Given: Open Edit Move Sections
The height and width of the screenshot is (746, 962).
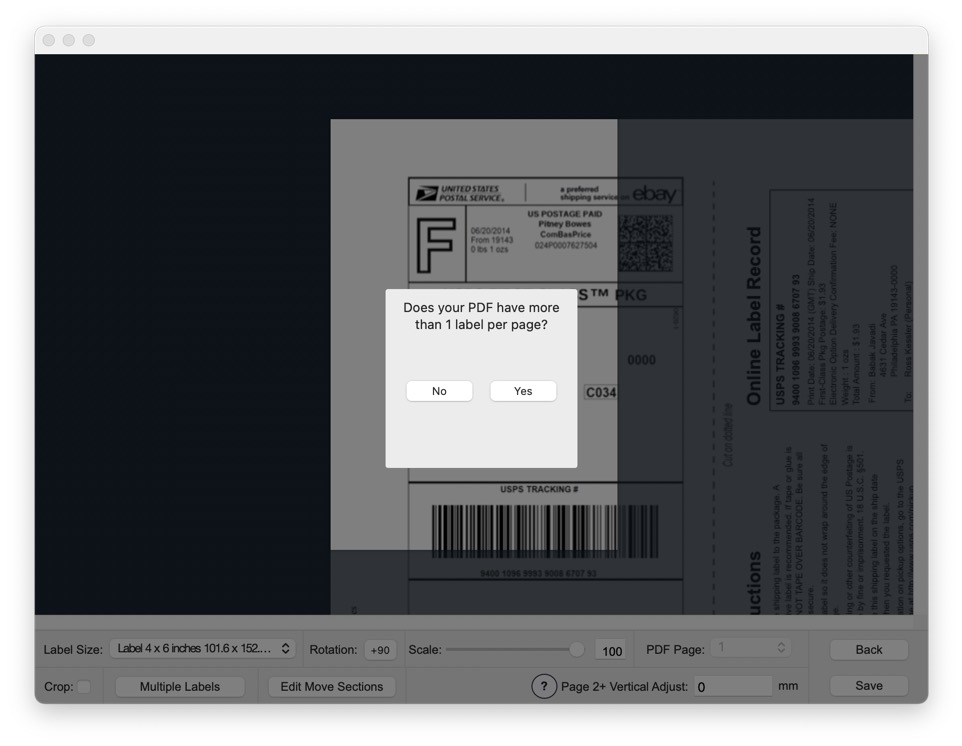Looking at the screenshot, I should pyautogui.click(x=331, y=686).
